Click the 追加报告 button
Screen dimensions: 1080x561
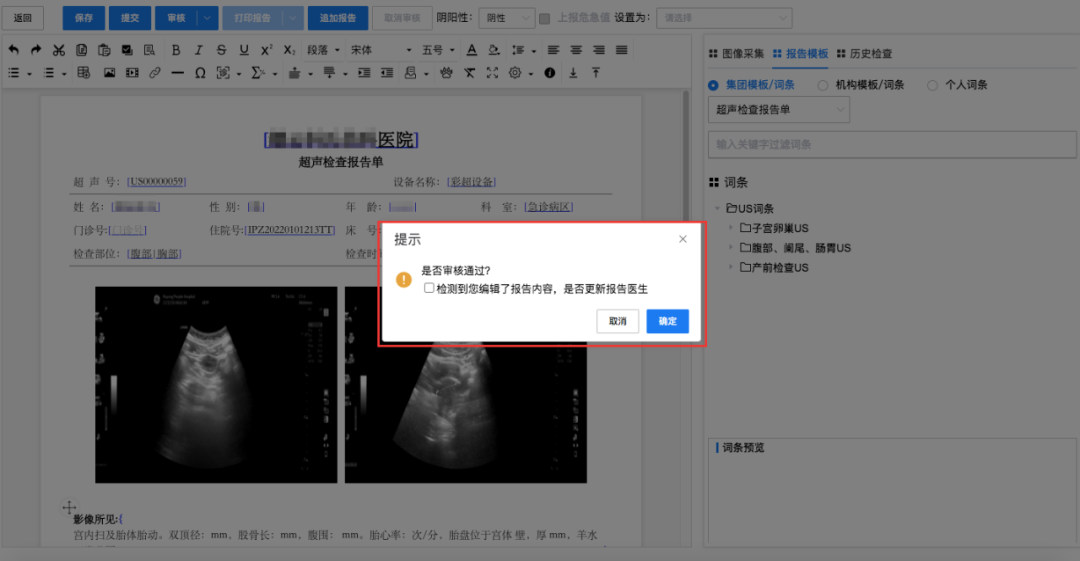(338, 18)
